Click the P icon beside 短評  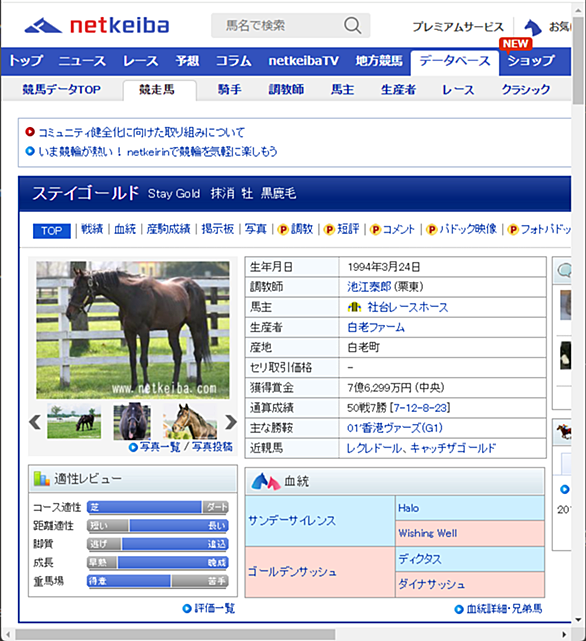click(x=329, y=230)
